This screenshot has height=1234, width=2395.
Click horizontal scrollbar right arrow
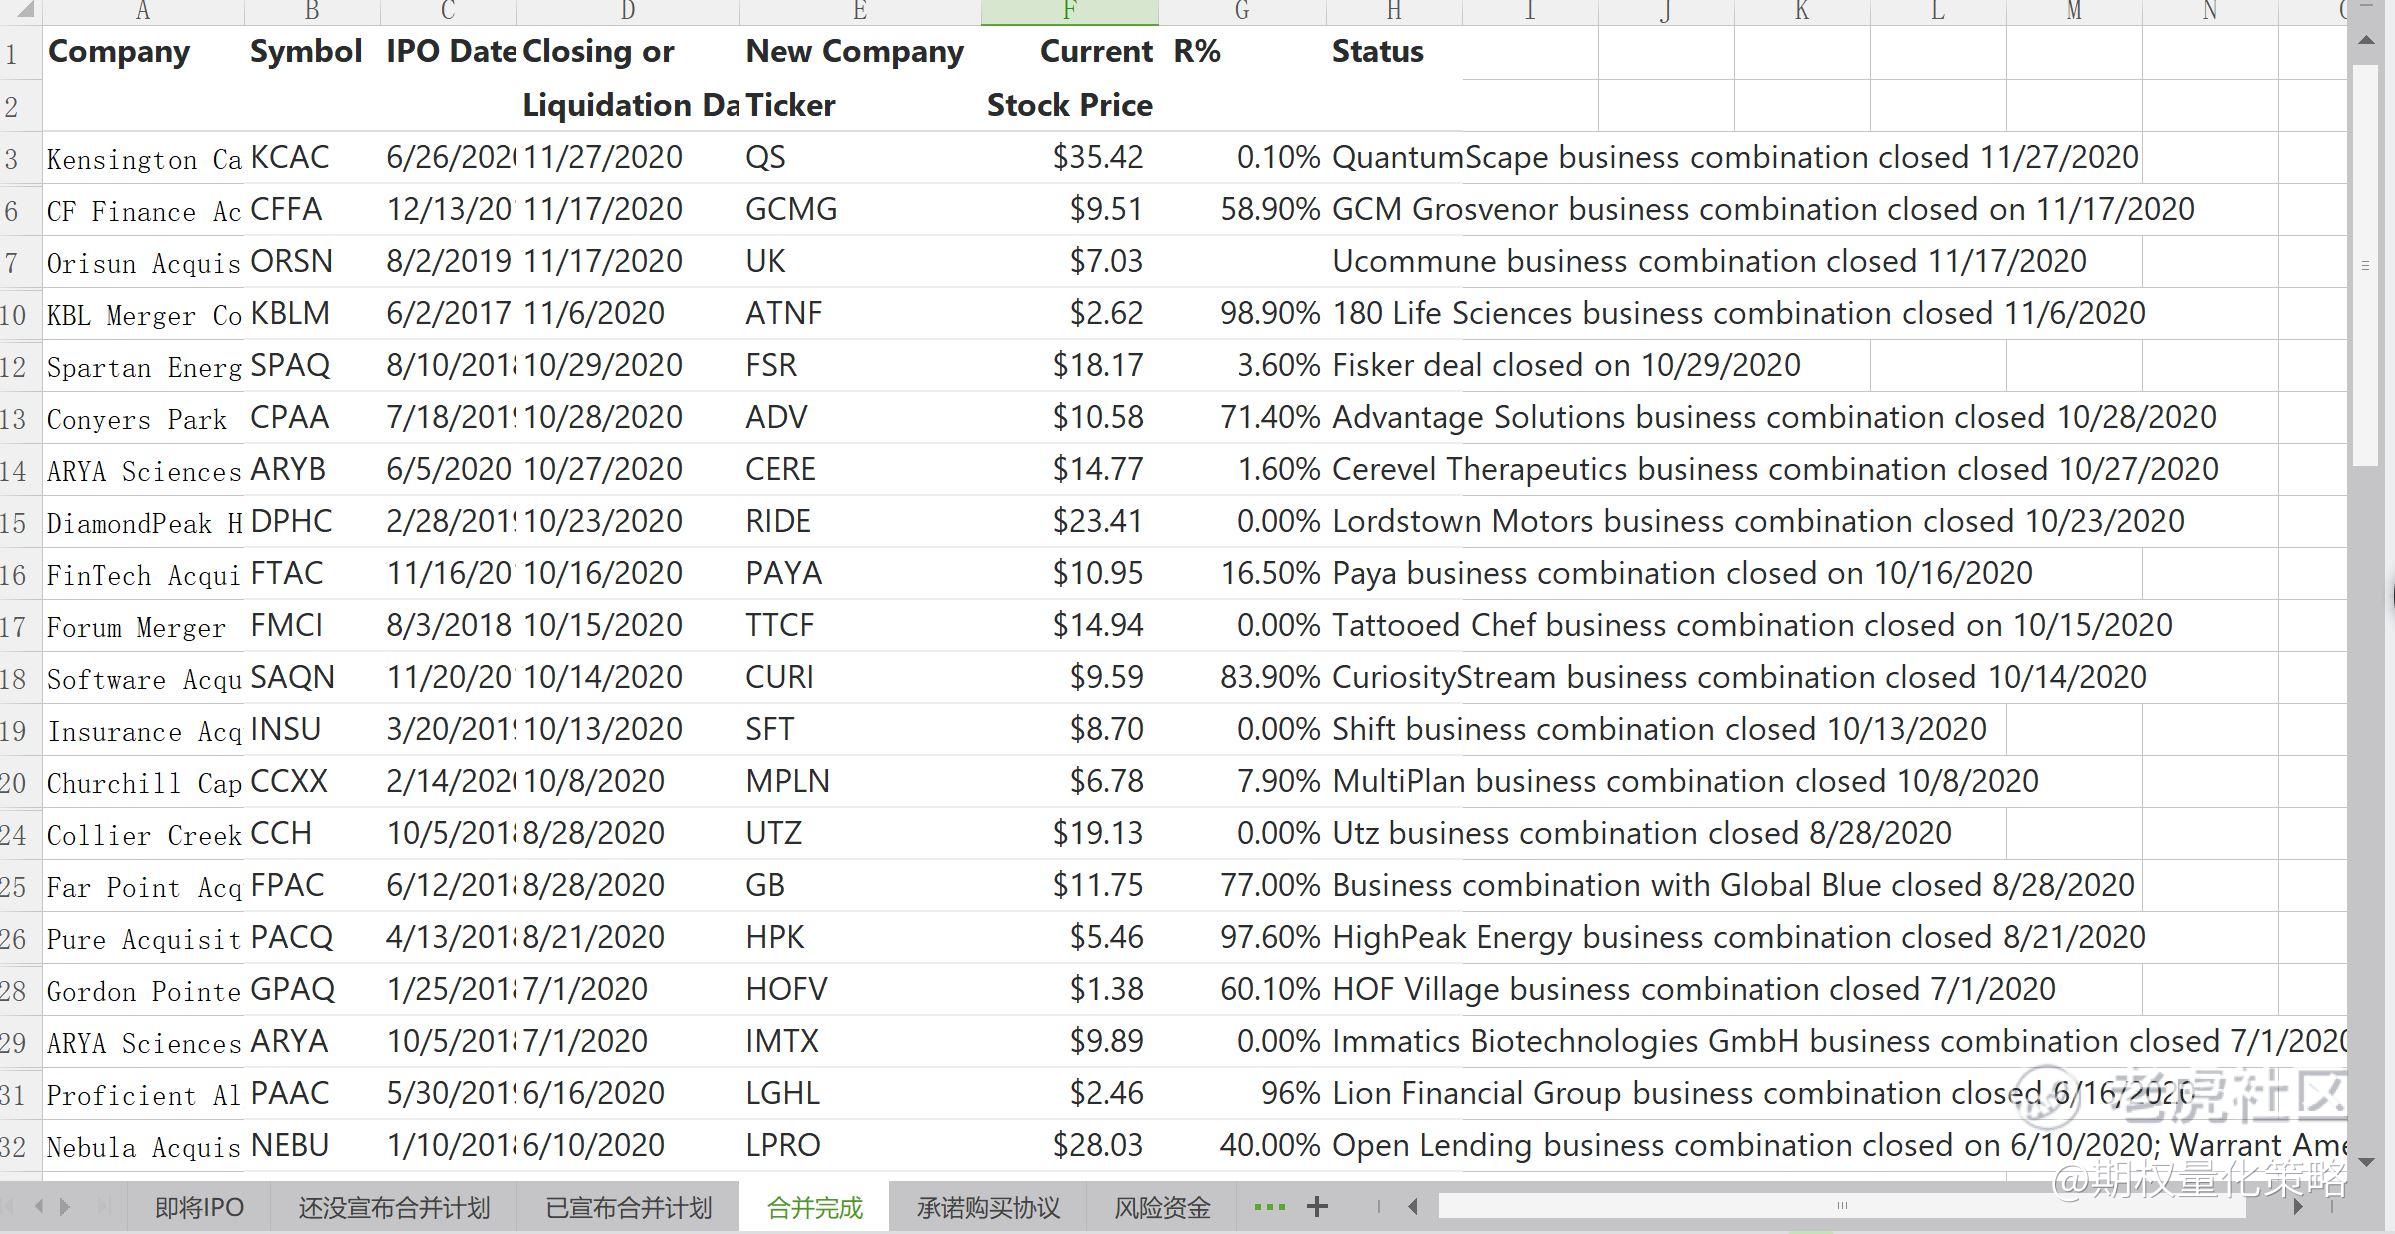[2298, 1207]
